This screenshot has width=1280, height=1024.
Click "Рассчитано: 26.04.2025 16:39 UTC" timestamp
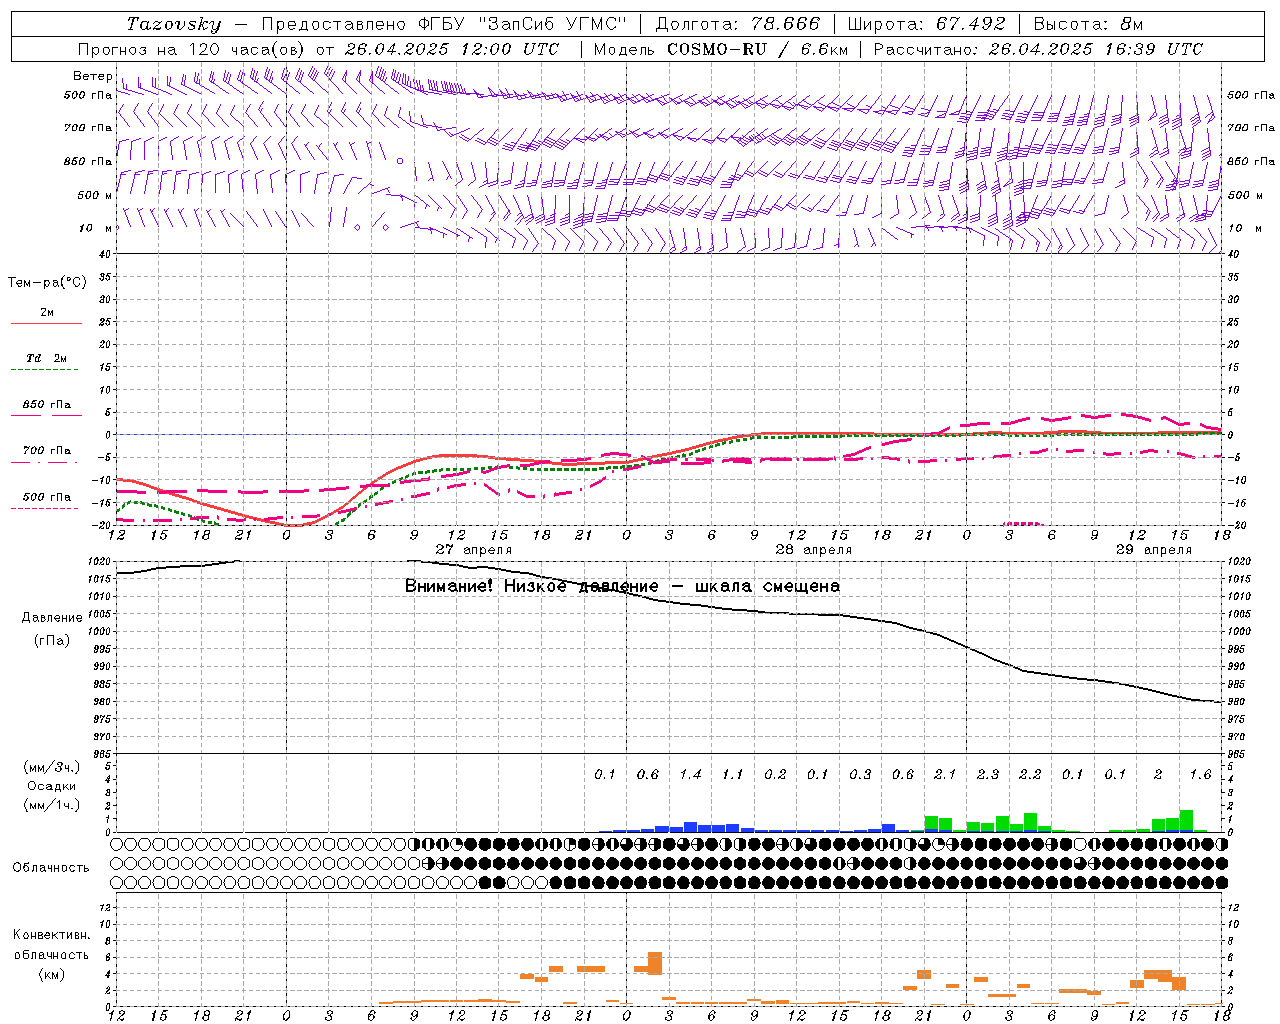point(1038,49)
